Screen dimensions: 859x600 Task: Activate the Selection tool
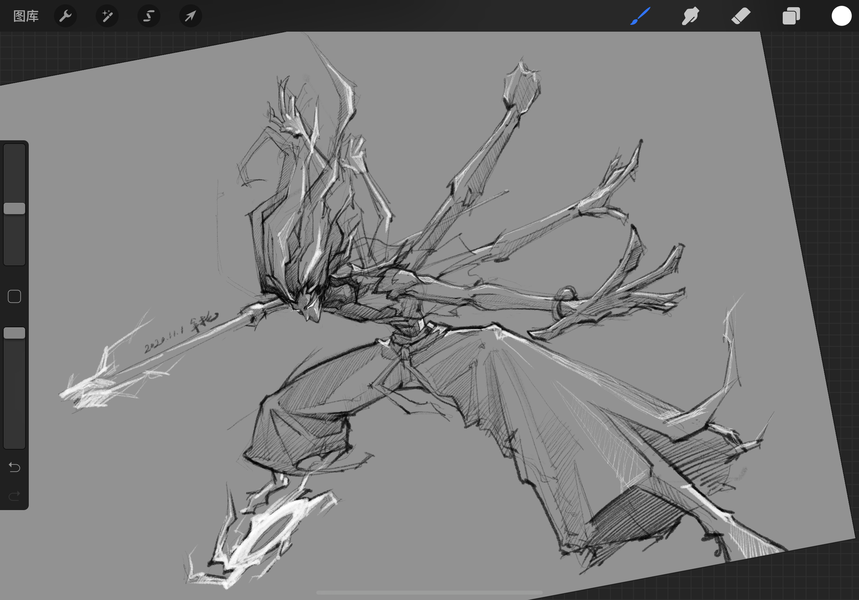148,16
